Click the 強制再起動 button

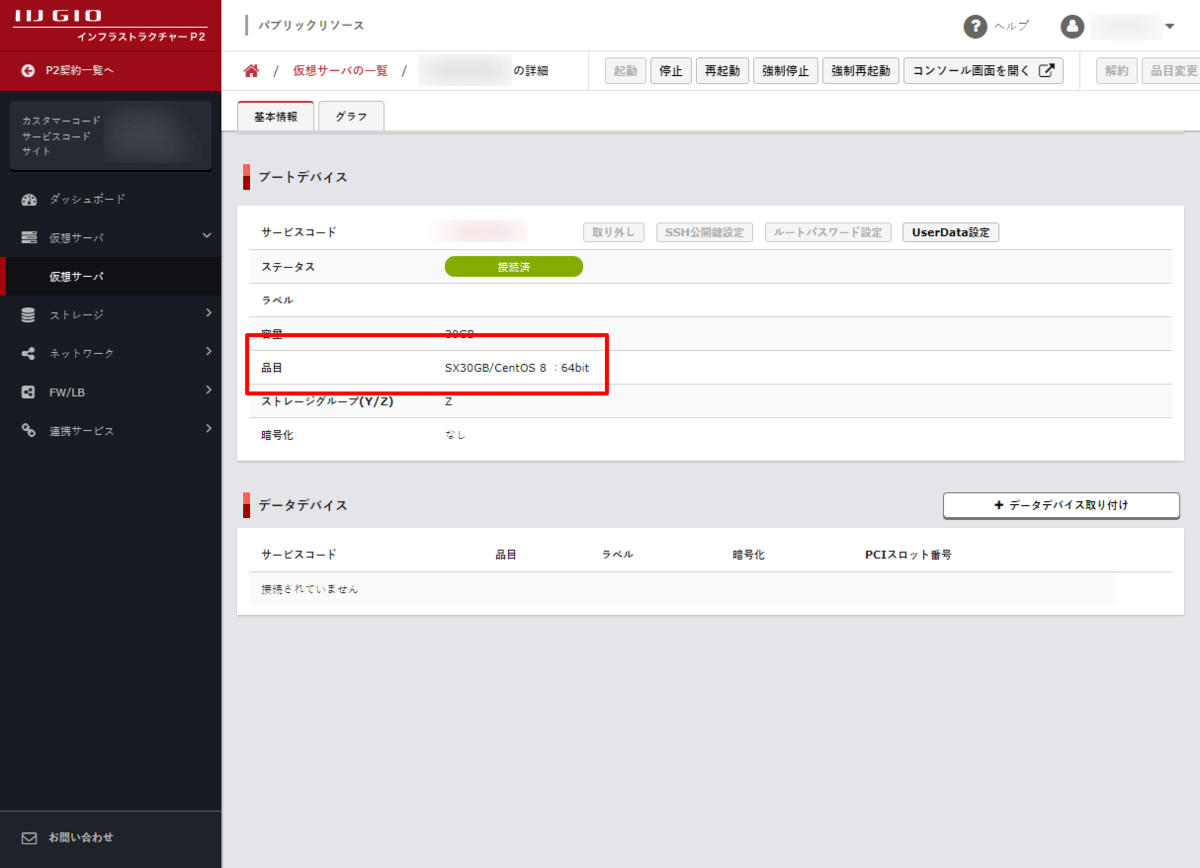tap(860, 71)
